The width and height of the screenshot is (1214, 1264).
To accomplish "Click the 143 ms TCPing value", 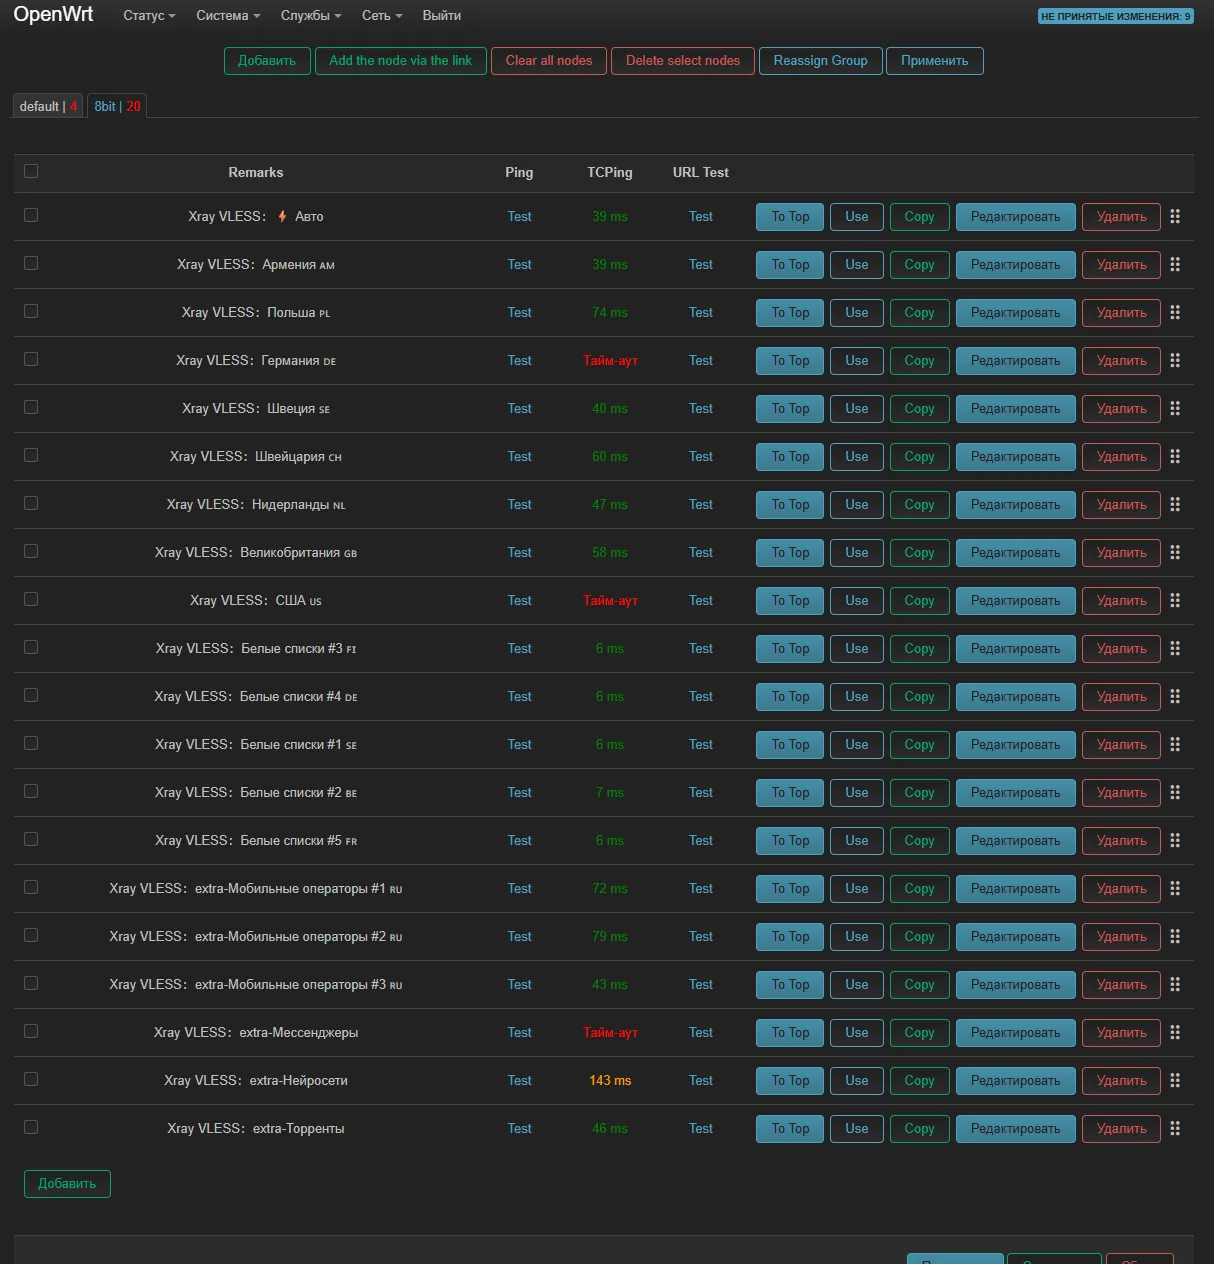I will tap(610, 1080).
